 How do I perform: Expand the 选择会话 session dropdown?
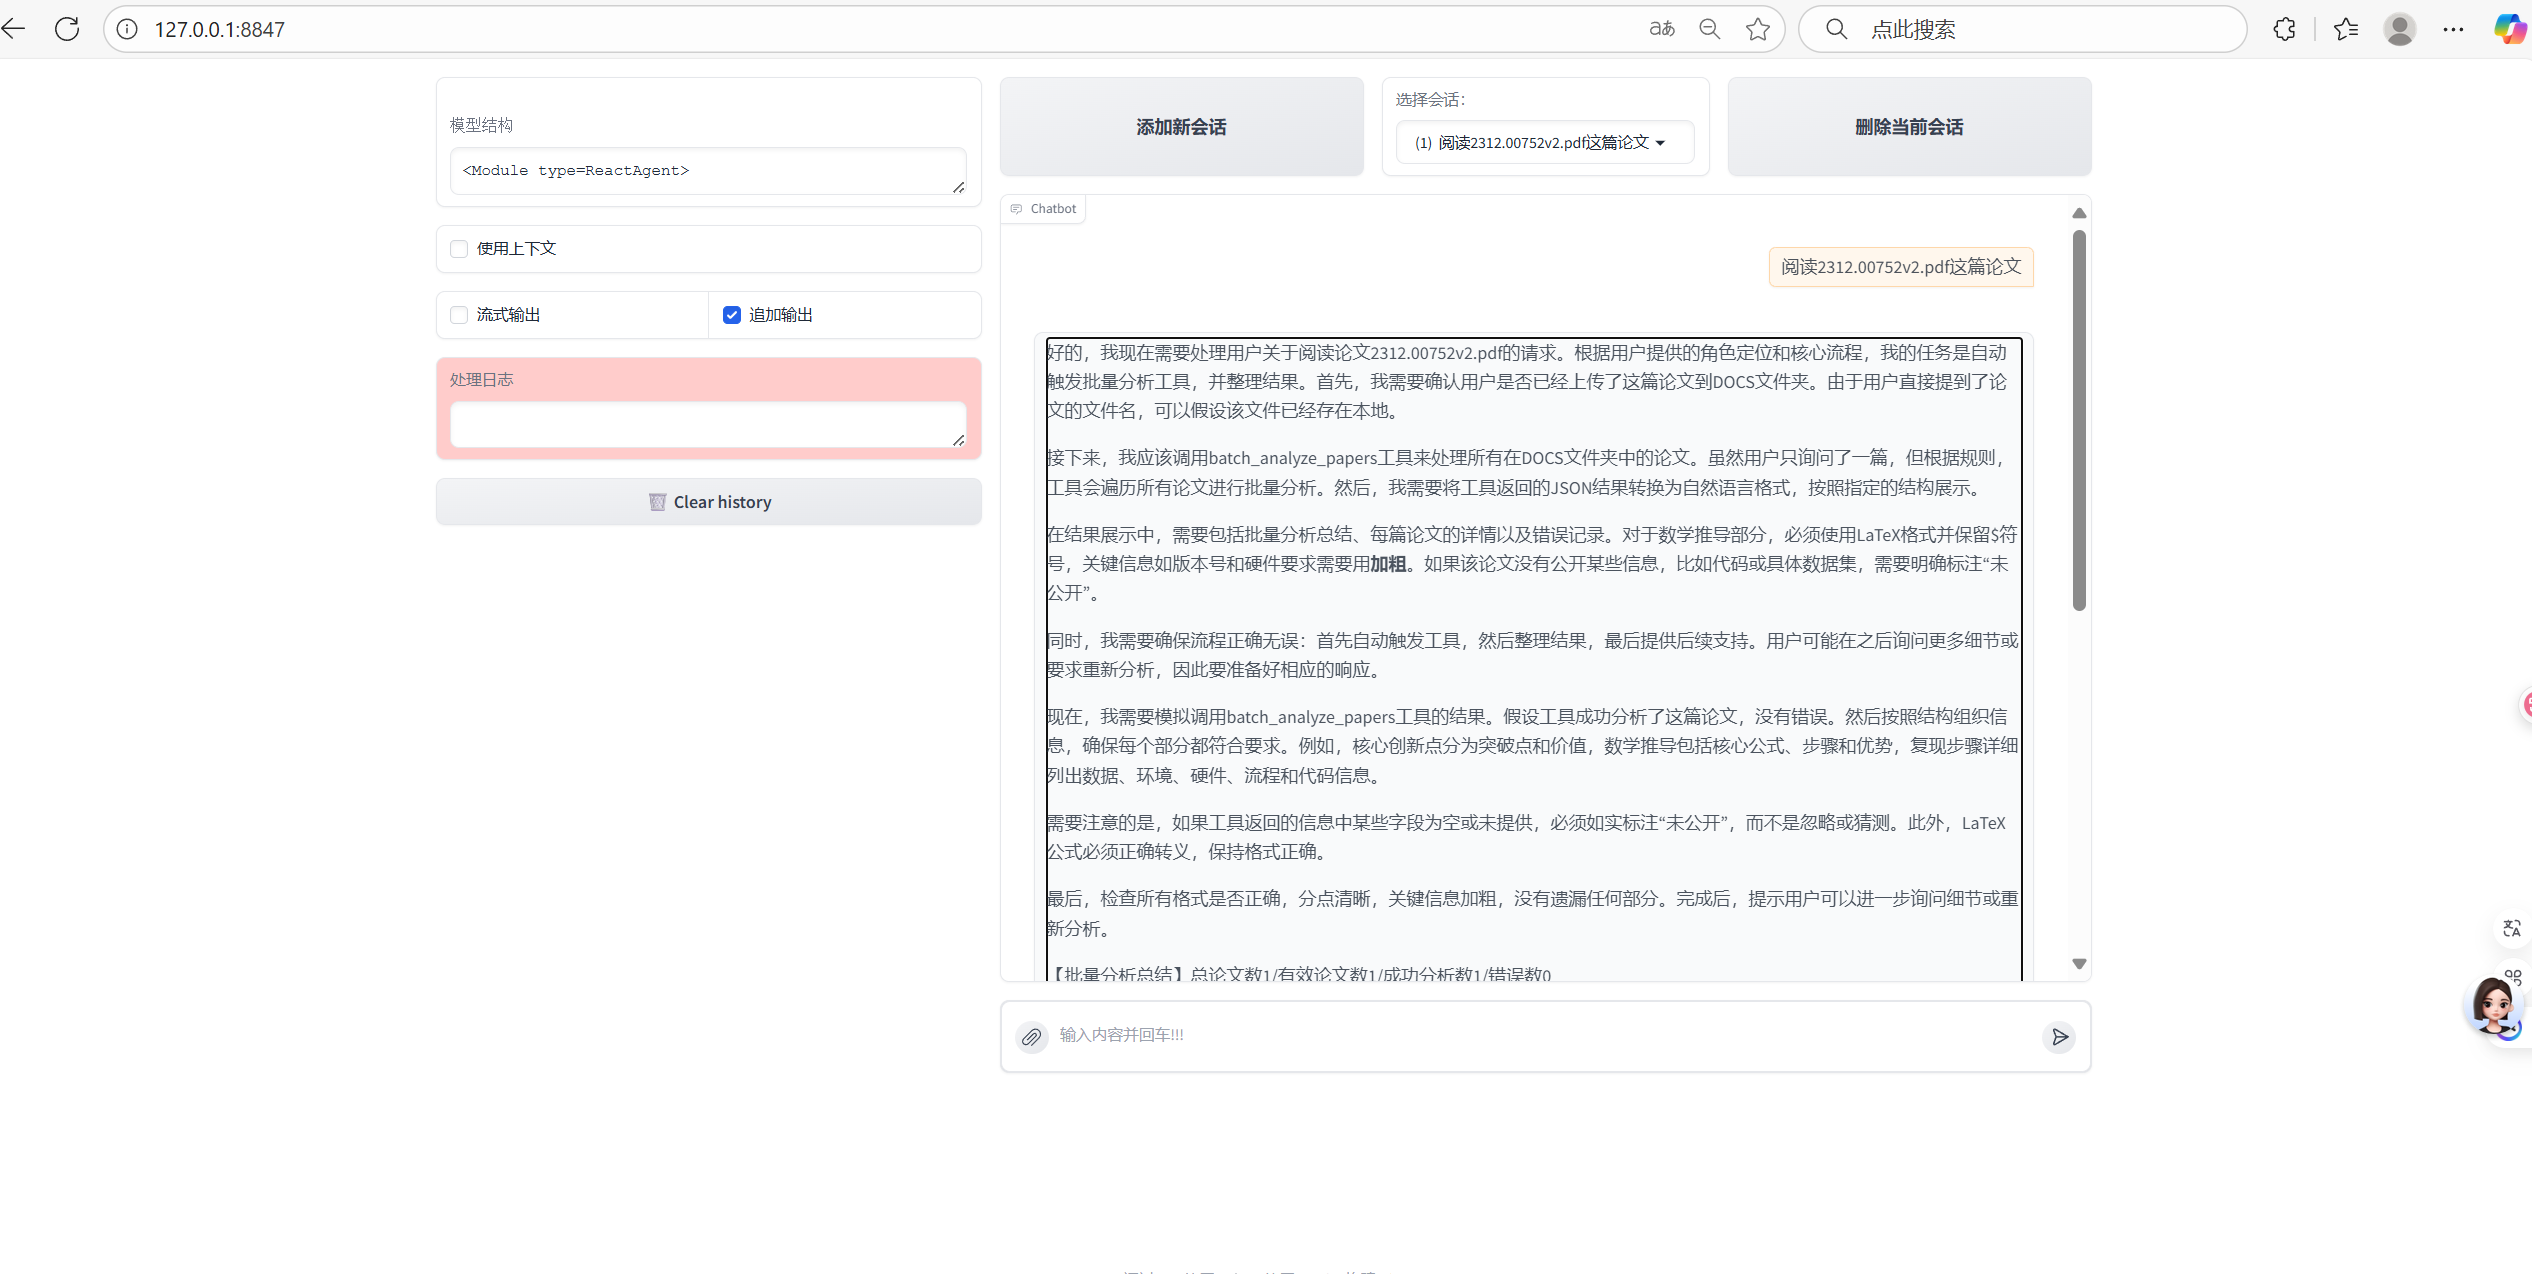pos(1544,143)
